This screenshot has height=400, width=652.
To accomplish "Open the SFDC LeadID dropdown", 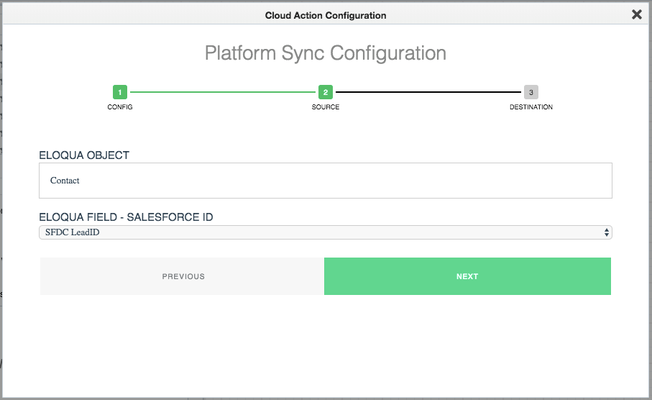I will (326, 232).
